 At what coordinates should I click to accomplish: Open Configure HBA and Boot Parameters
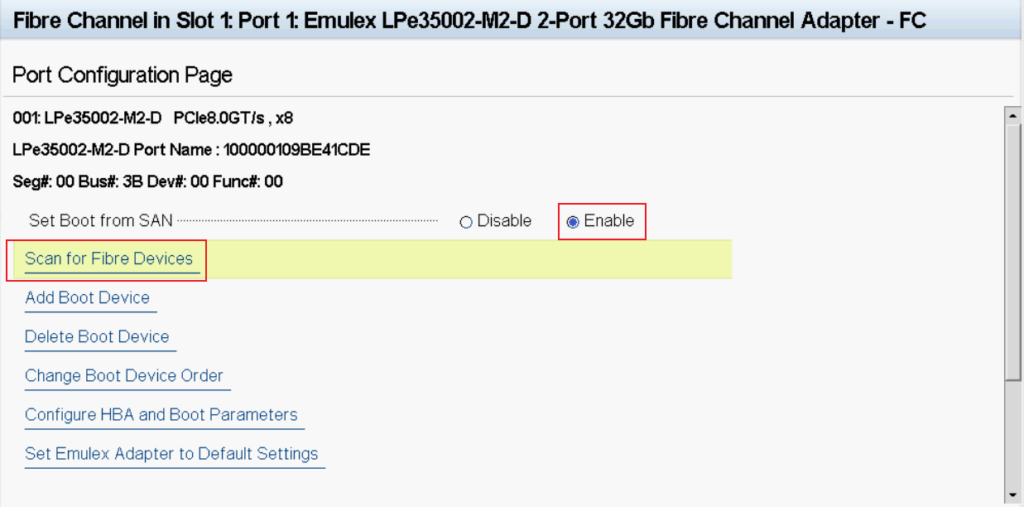click(x=161, y=415)
